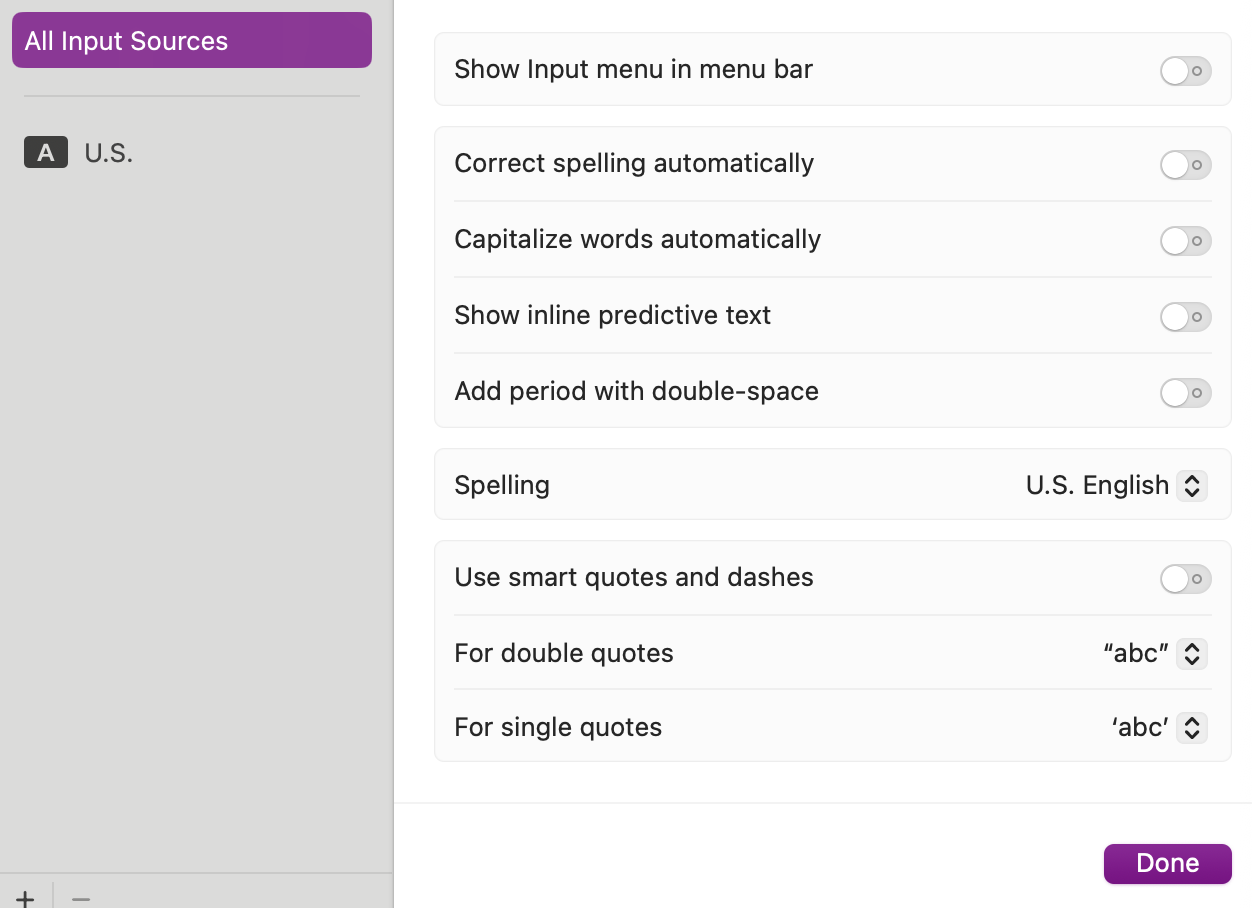Click the plus icon to add input source

25,898
